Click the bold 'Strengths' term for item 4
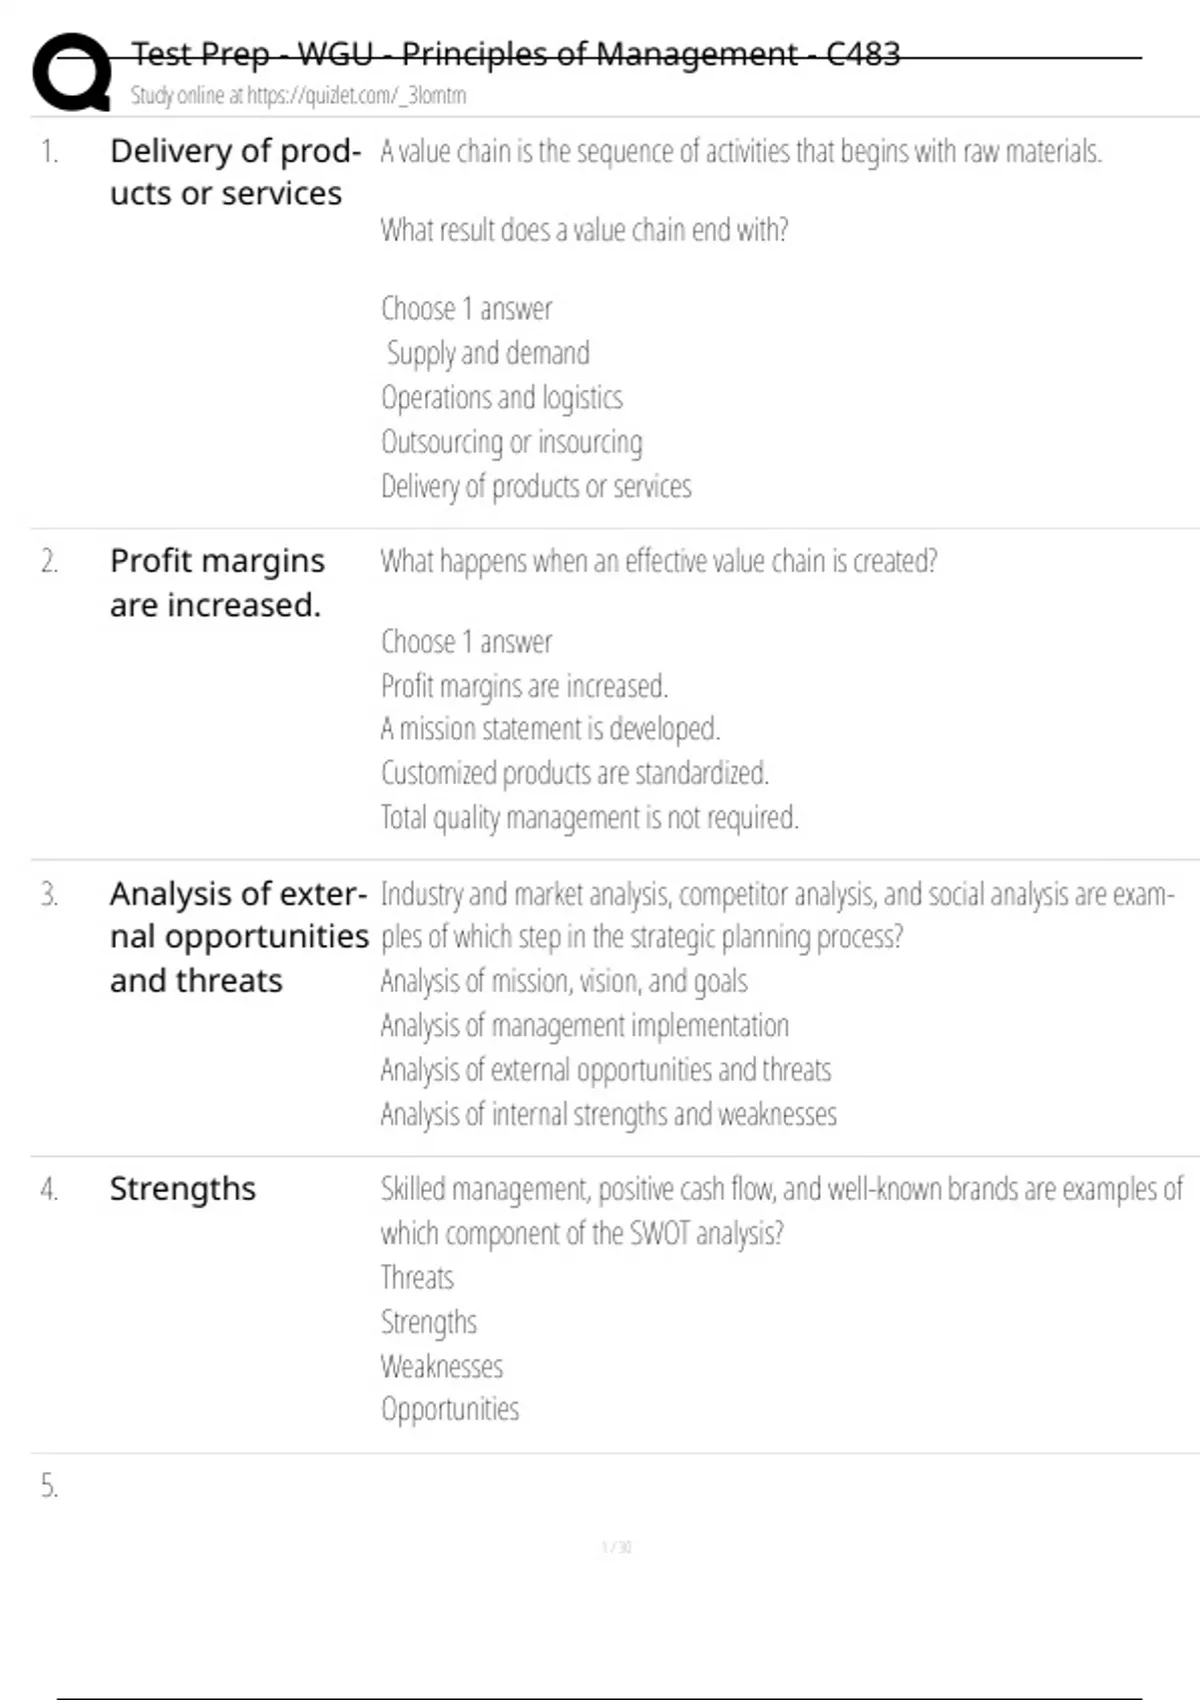Screen dimensions: 1200x1700 (x=183, y=1188)
